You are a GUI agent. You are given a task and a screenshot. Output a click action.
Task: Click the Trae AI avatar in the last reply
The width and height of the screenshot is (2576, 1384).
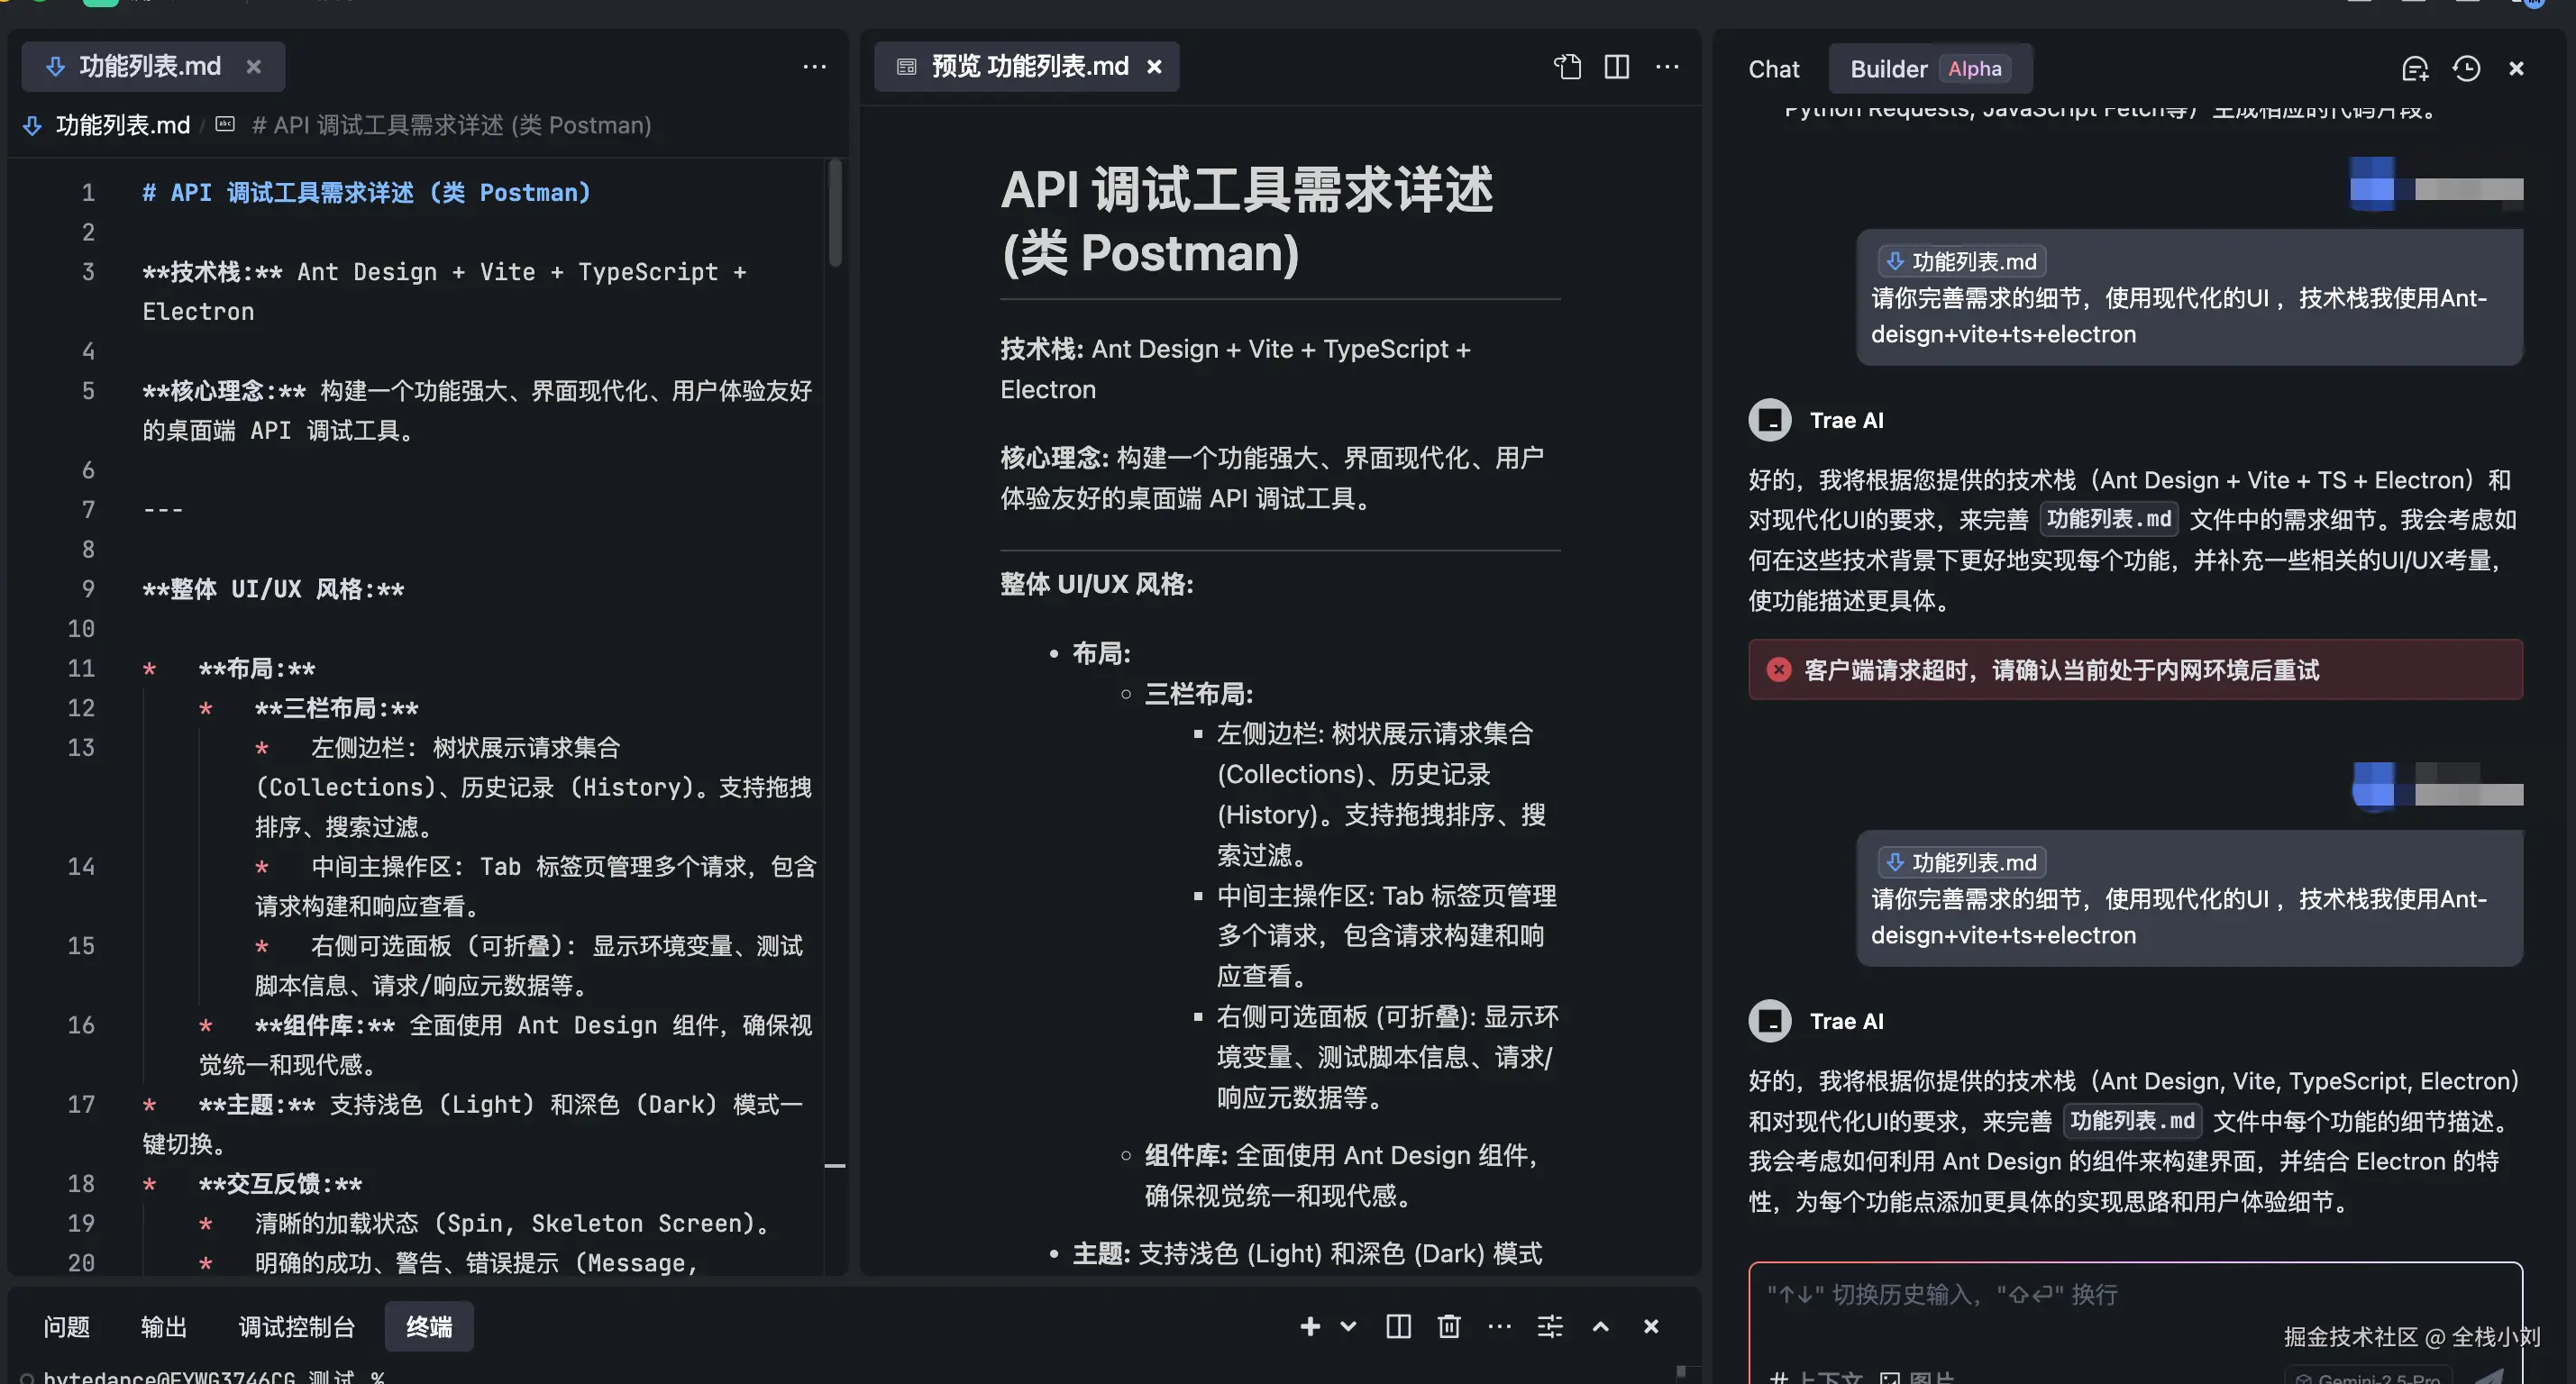[1770, 1021]
